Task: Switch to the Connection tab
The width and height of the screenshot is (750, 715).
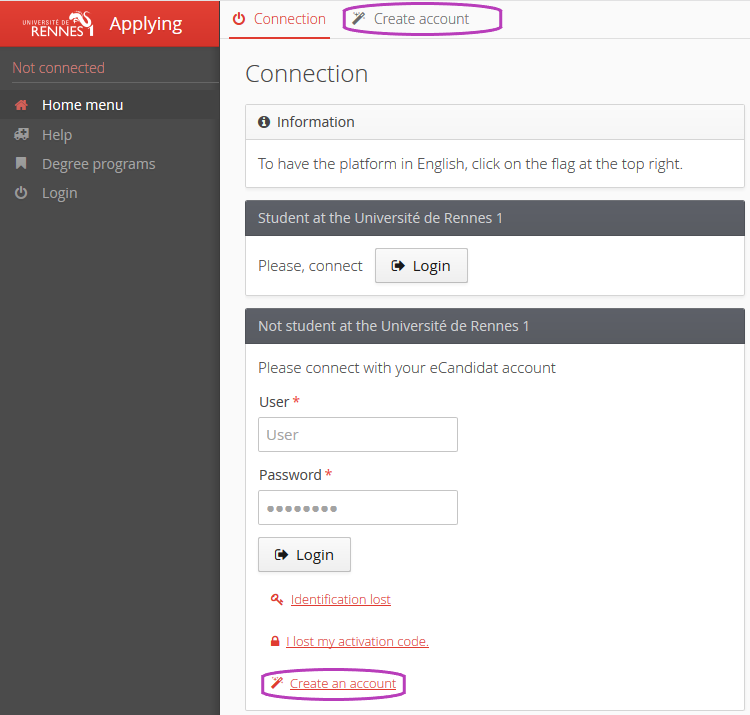Action: (x=279, y=19)
